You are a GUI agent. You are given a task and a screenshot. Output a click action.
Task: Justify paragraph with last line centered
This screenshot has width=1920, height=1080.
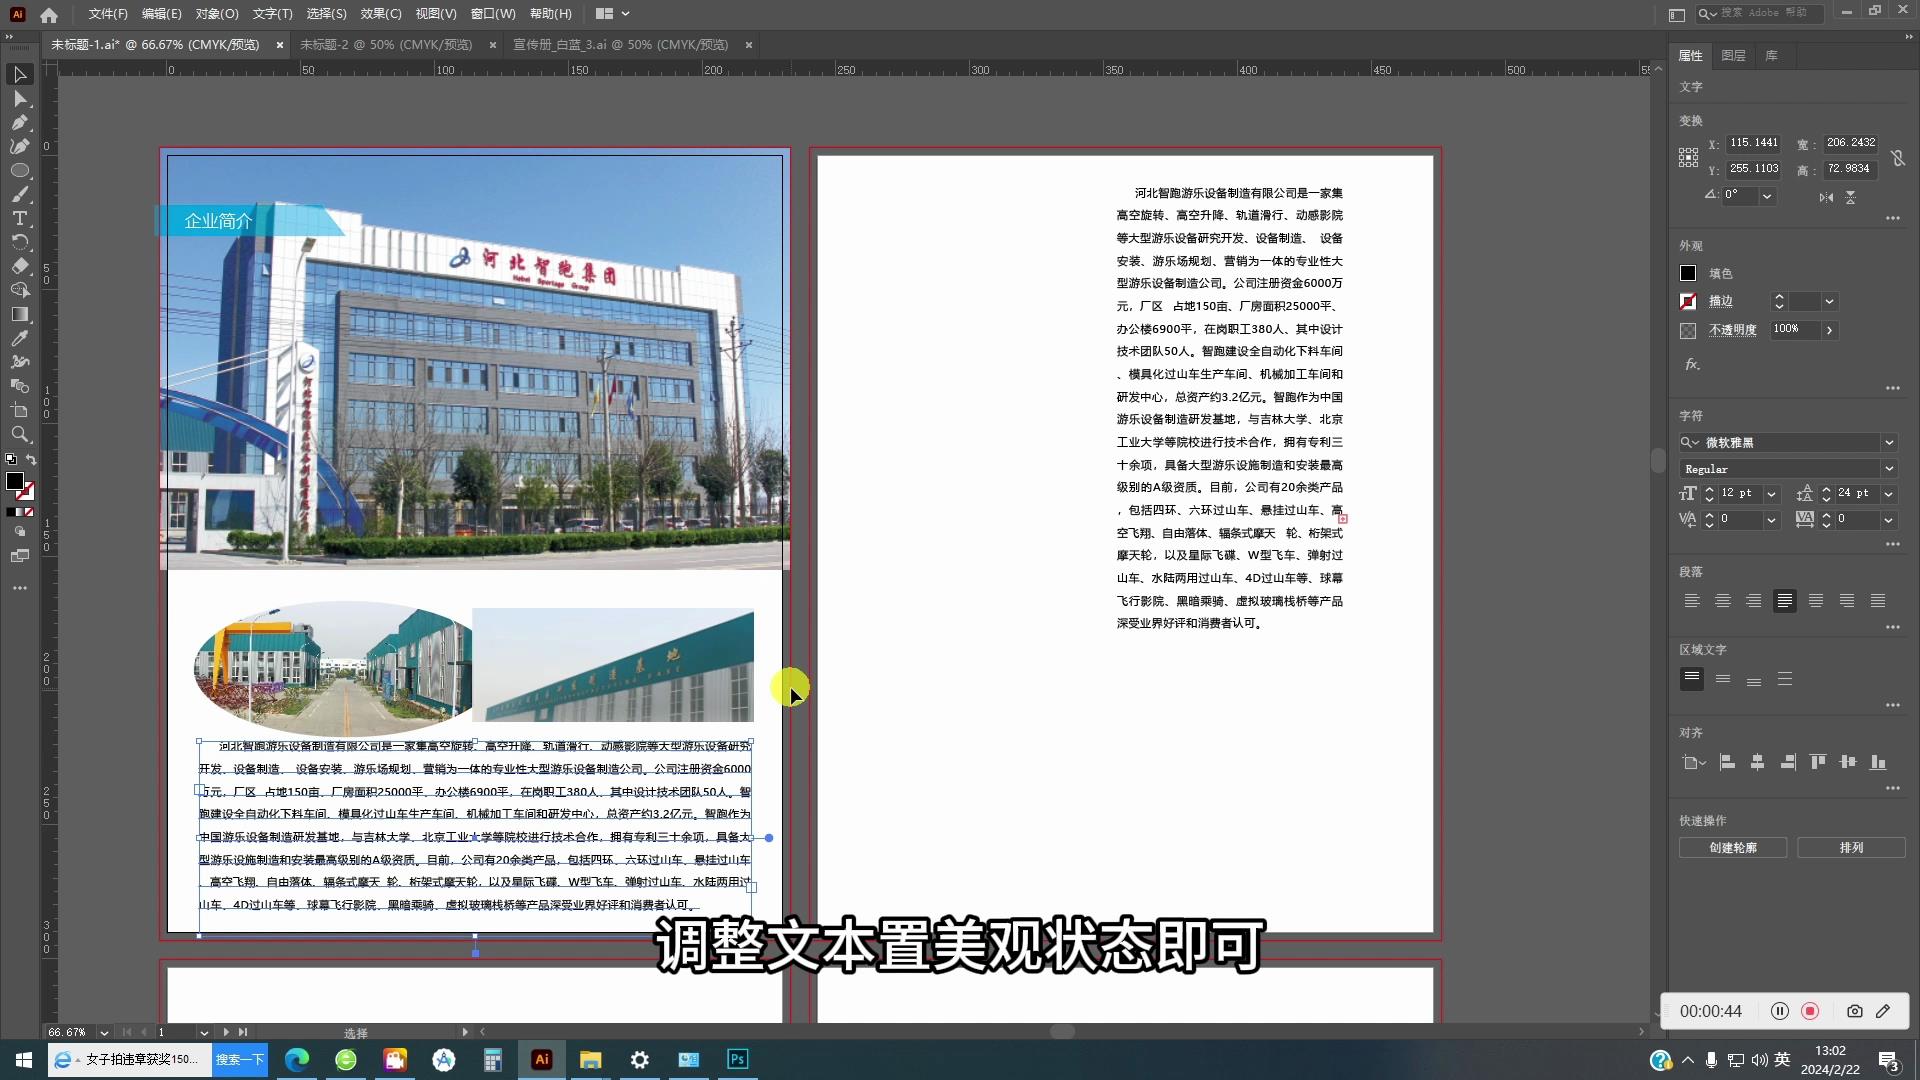click(x=1816, y=601)
